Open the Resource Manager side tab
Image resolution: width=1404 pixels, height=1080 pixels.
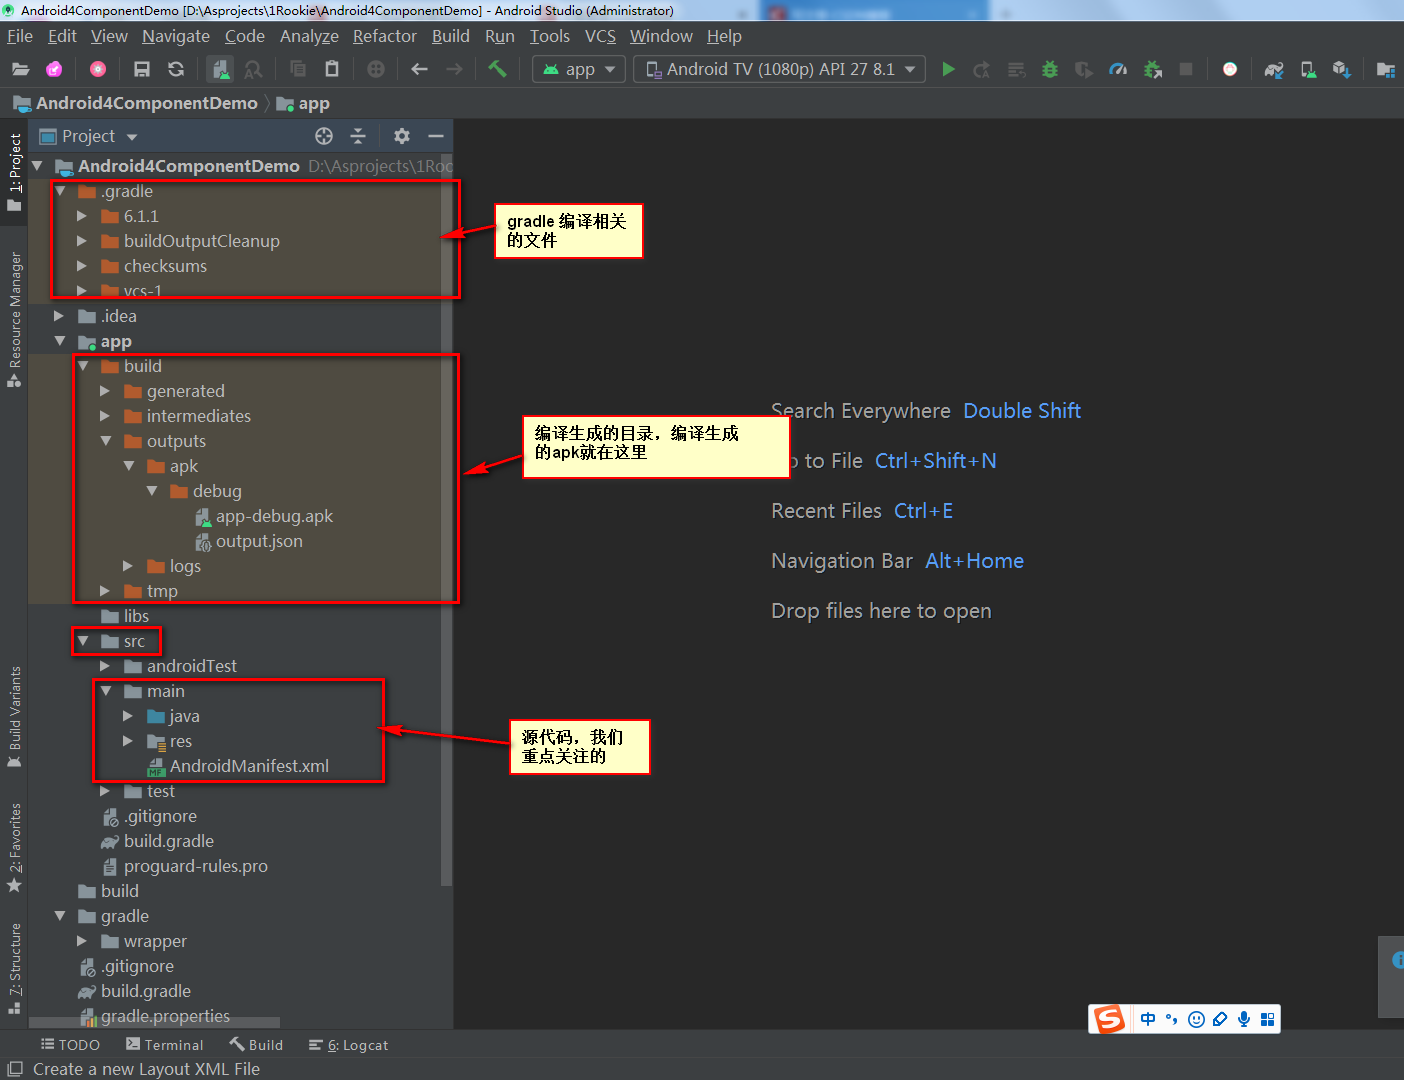14,320
